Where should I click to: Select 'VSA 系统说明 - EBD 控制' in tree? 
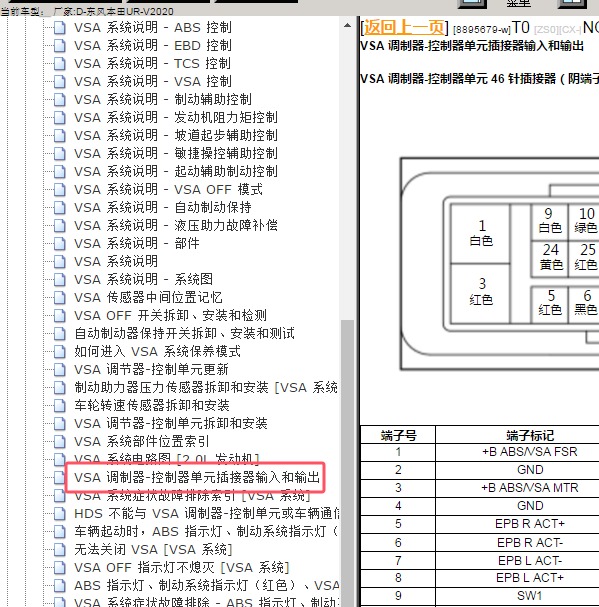(153, 45)
